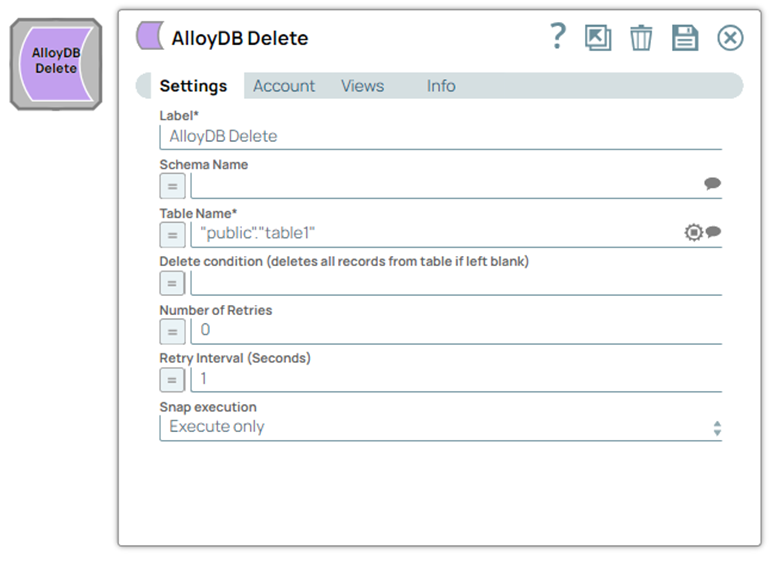This screenshot has height=562, width=770.
Task: Click the pop-out dialog icon in header
Action: click(x=598, y=38)
